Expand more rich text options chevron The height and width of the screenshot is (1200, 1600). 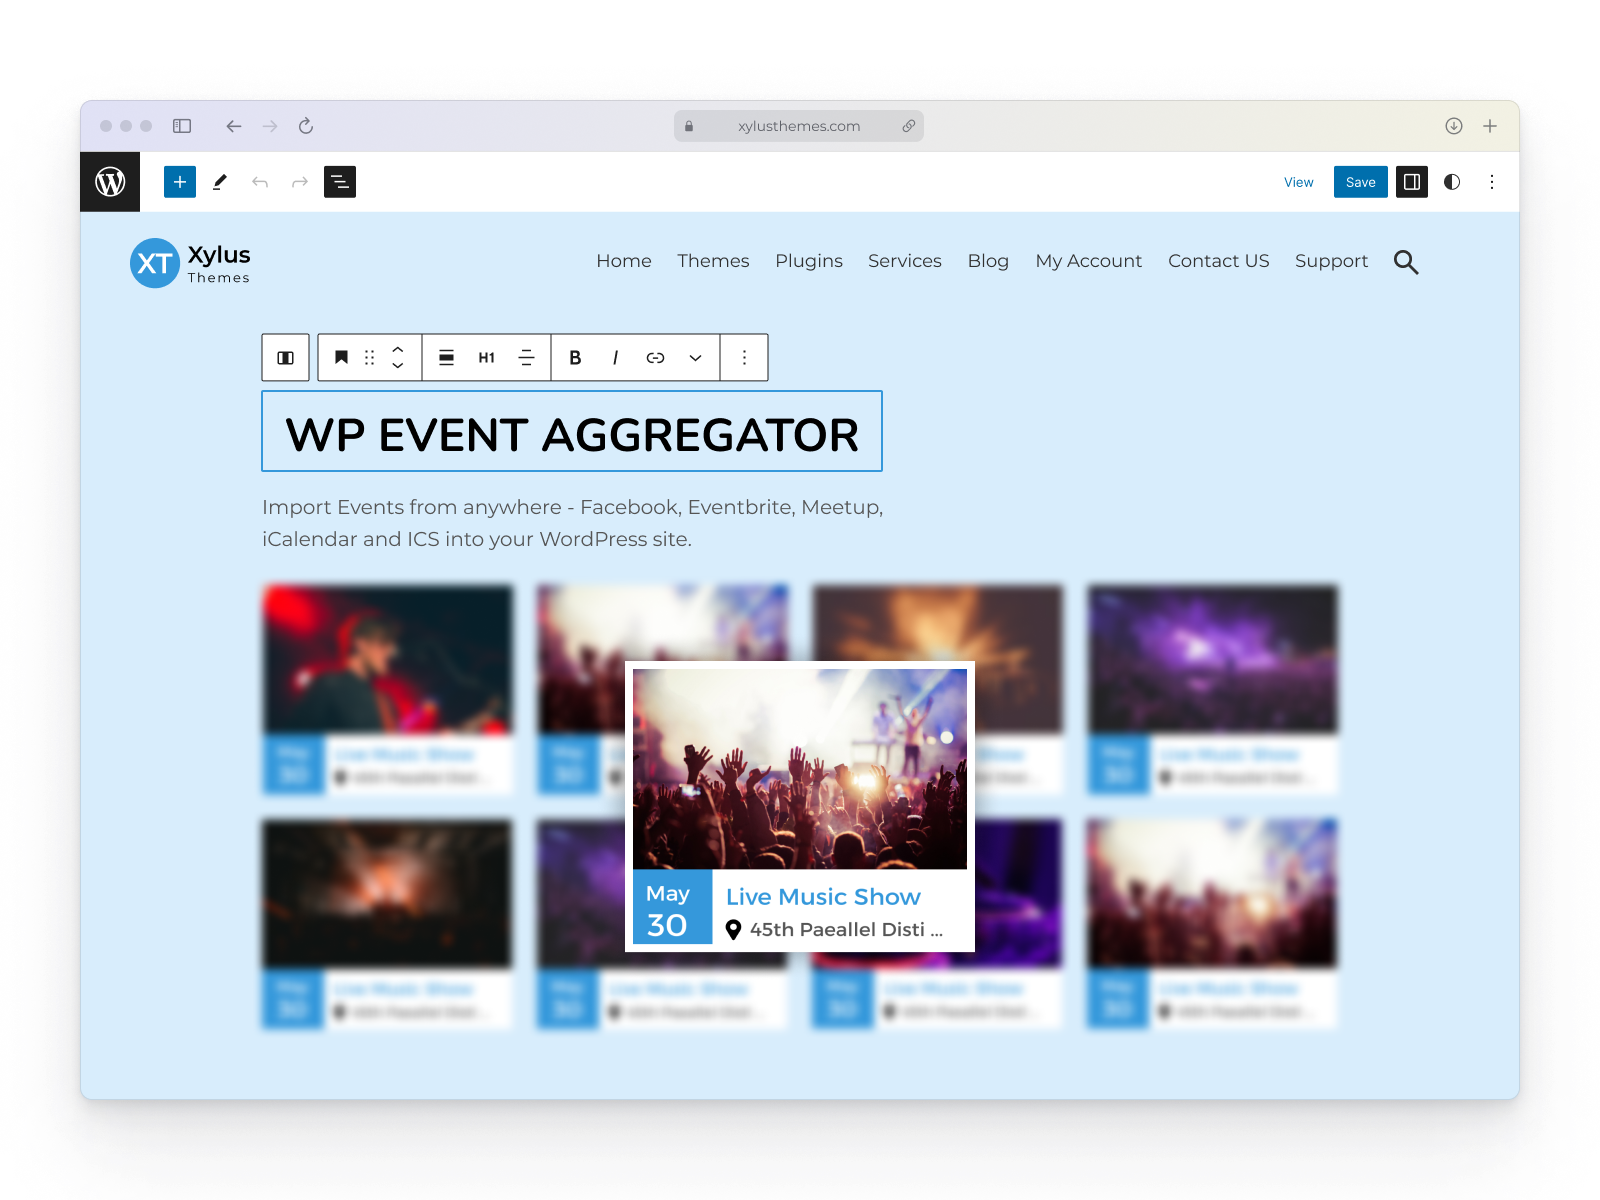pyautogui.click(x=695, y=357)
